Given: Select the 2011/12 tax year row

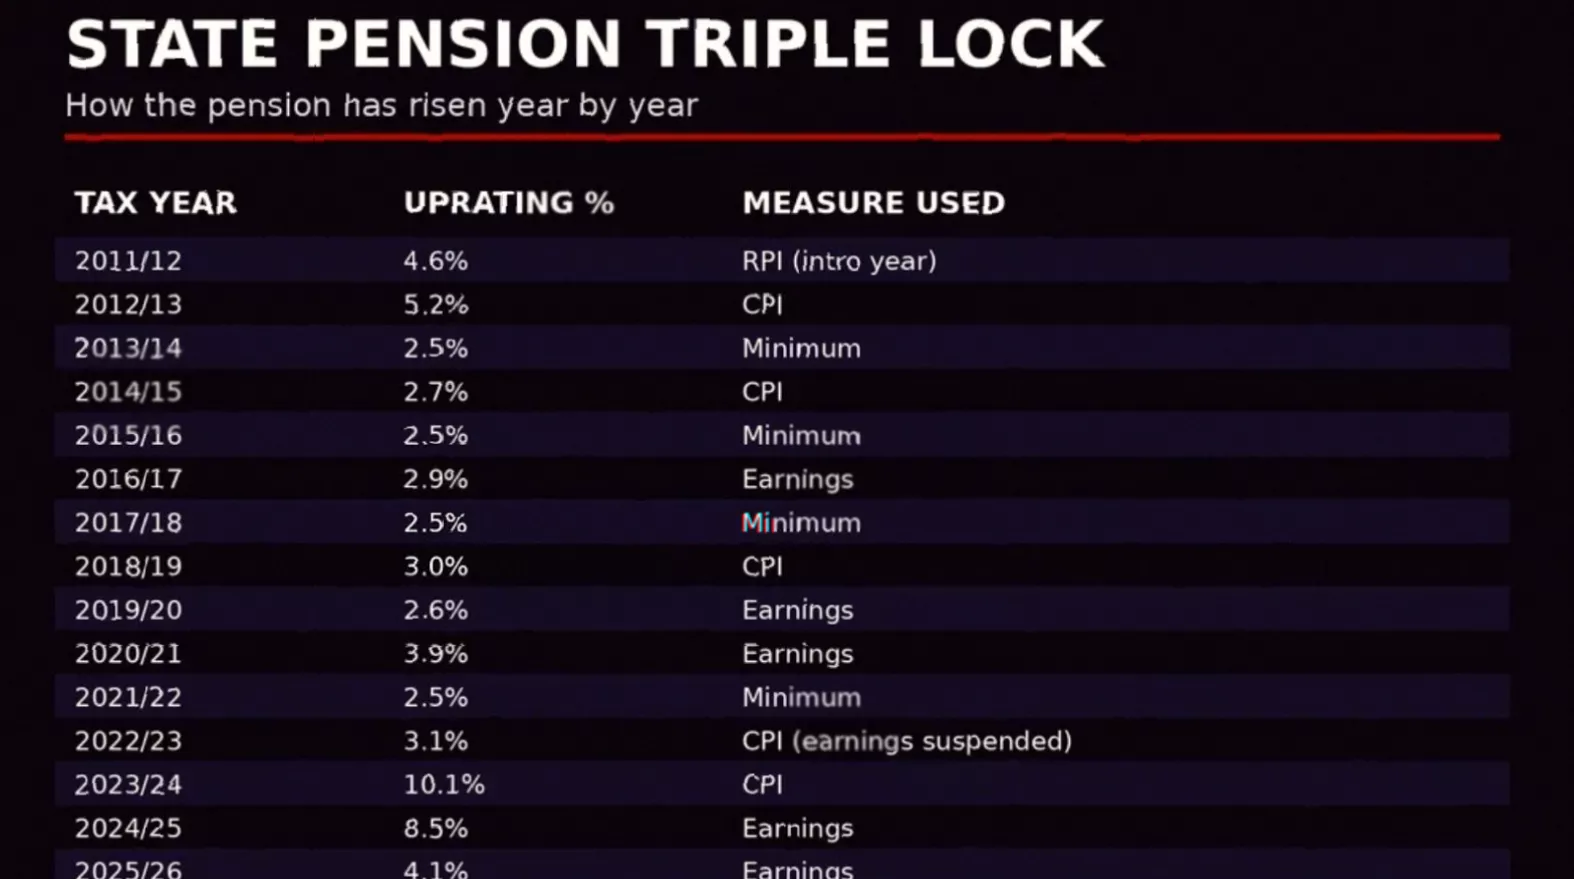Looking at the screenshot, I should (x=782, y=260).
